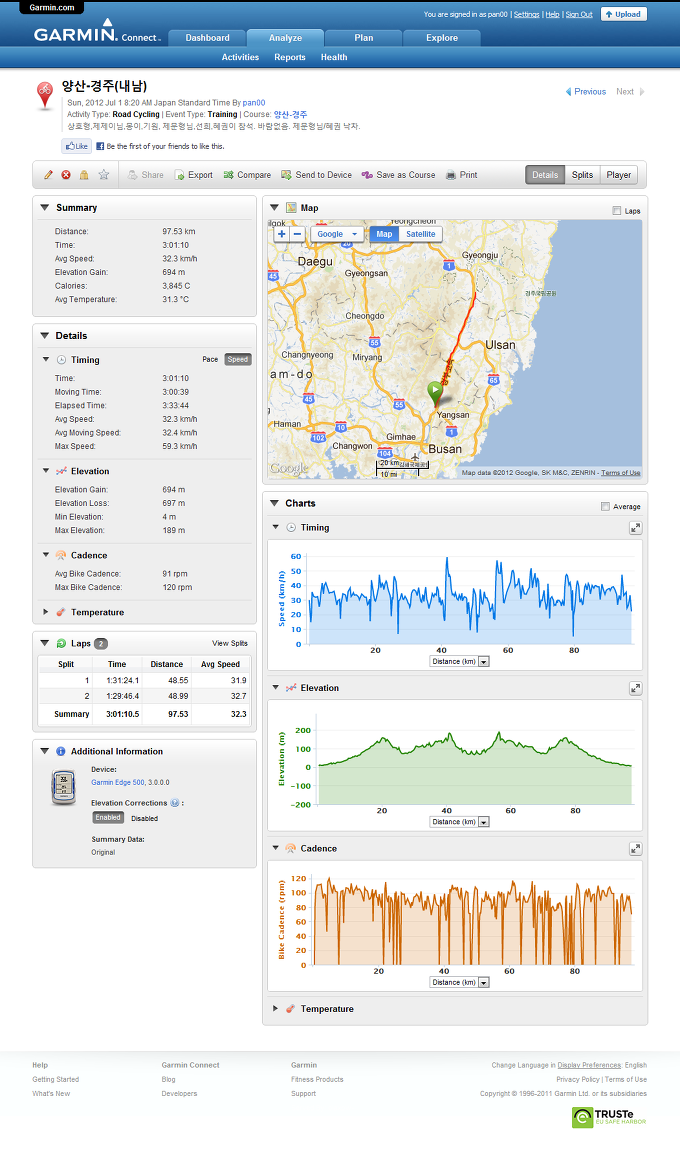
Task: Open the Developers footer link
Action: (179, 1094)
